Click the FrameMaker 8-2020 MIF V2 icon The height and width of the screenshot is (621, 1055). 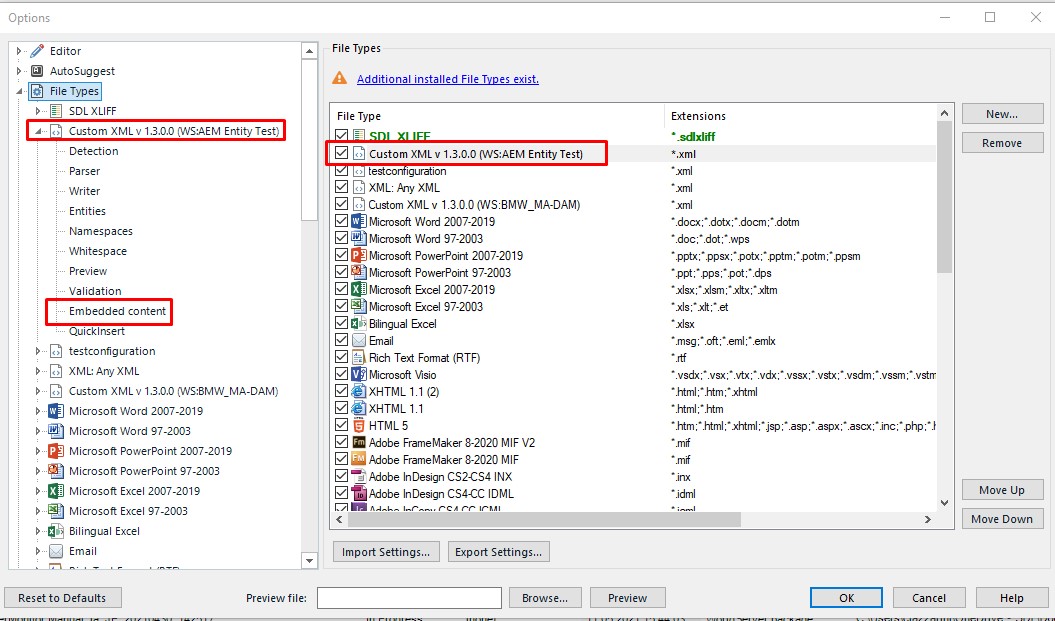359,443
